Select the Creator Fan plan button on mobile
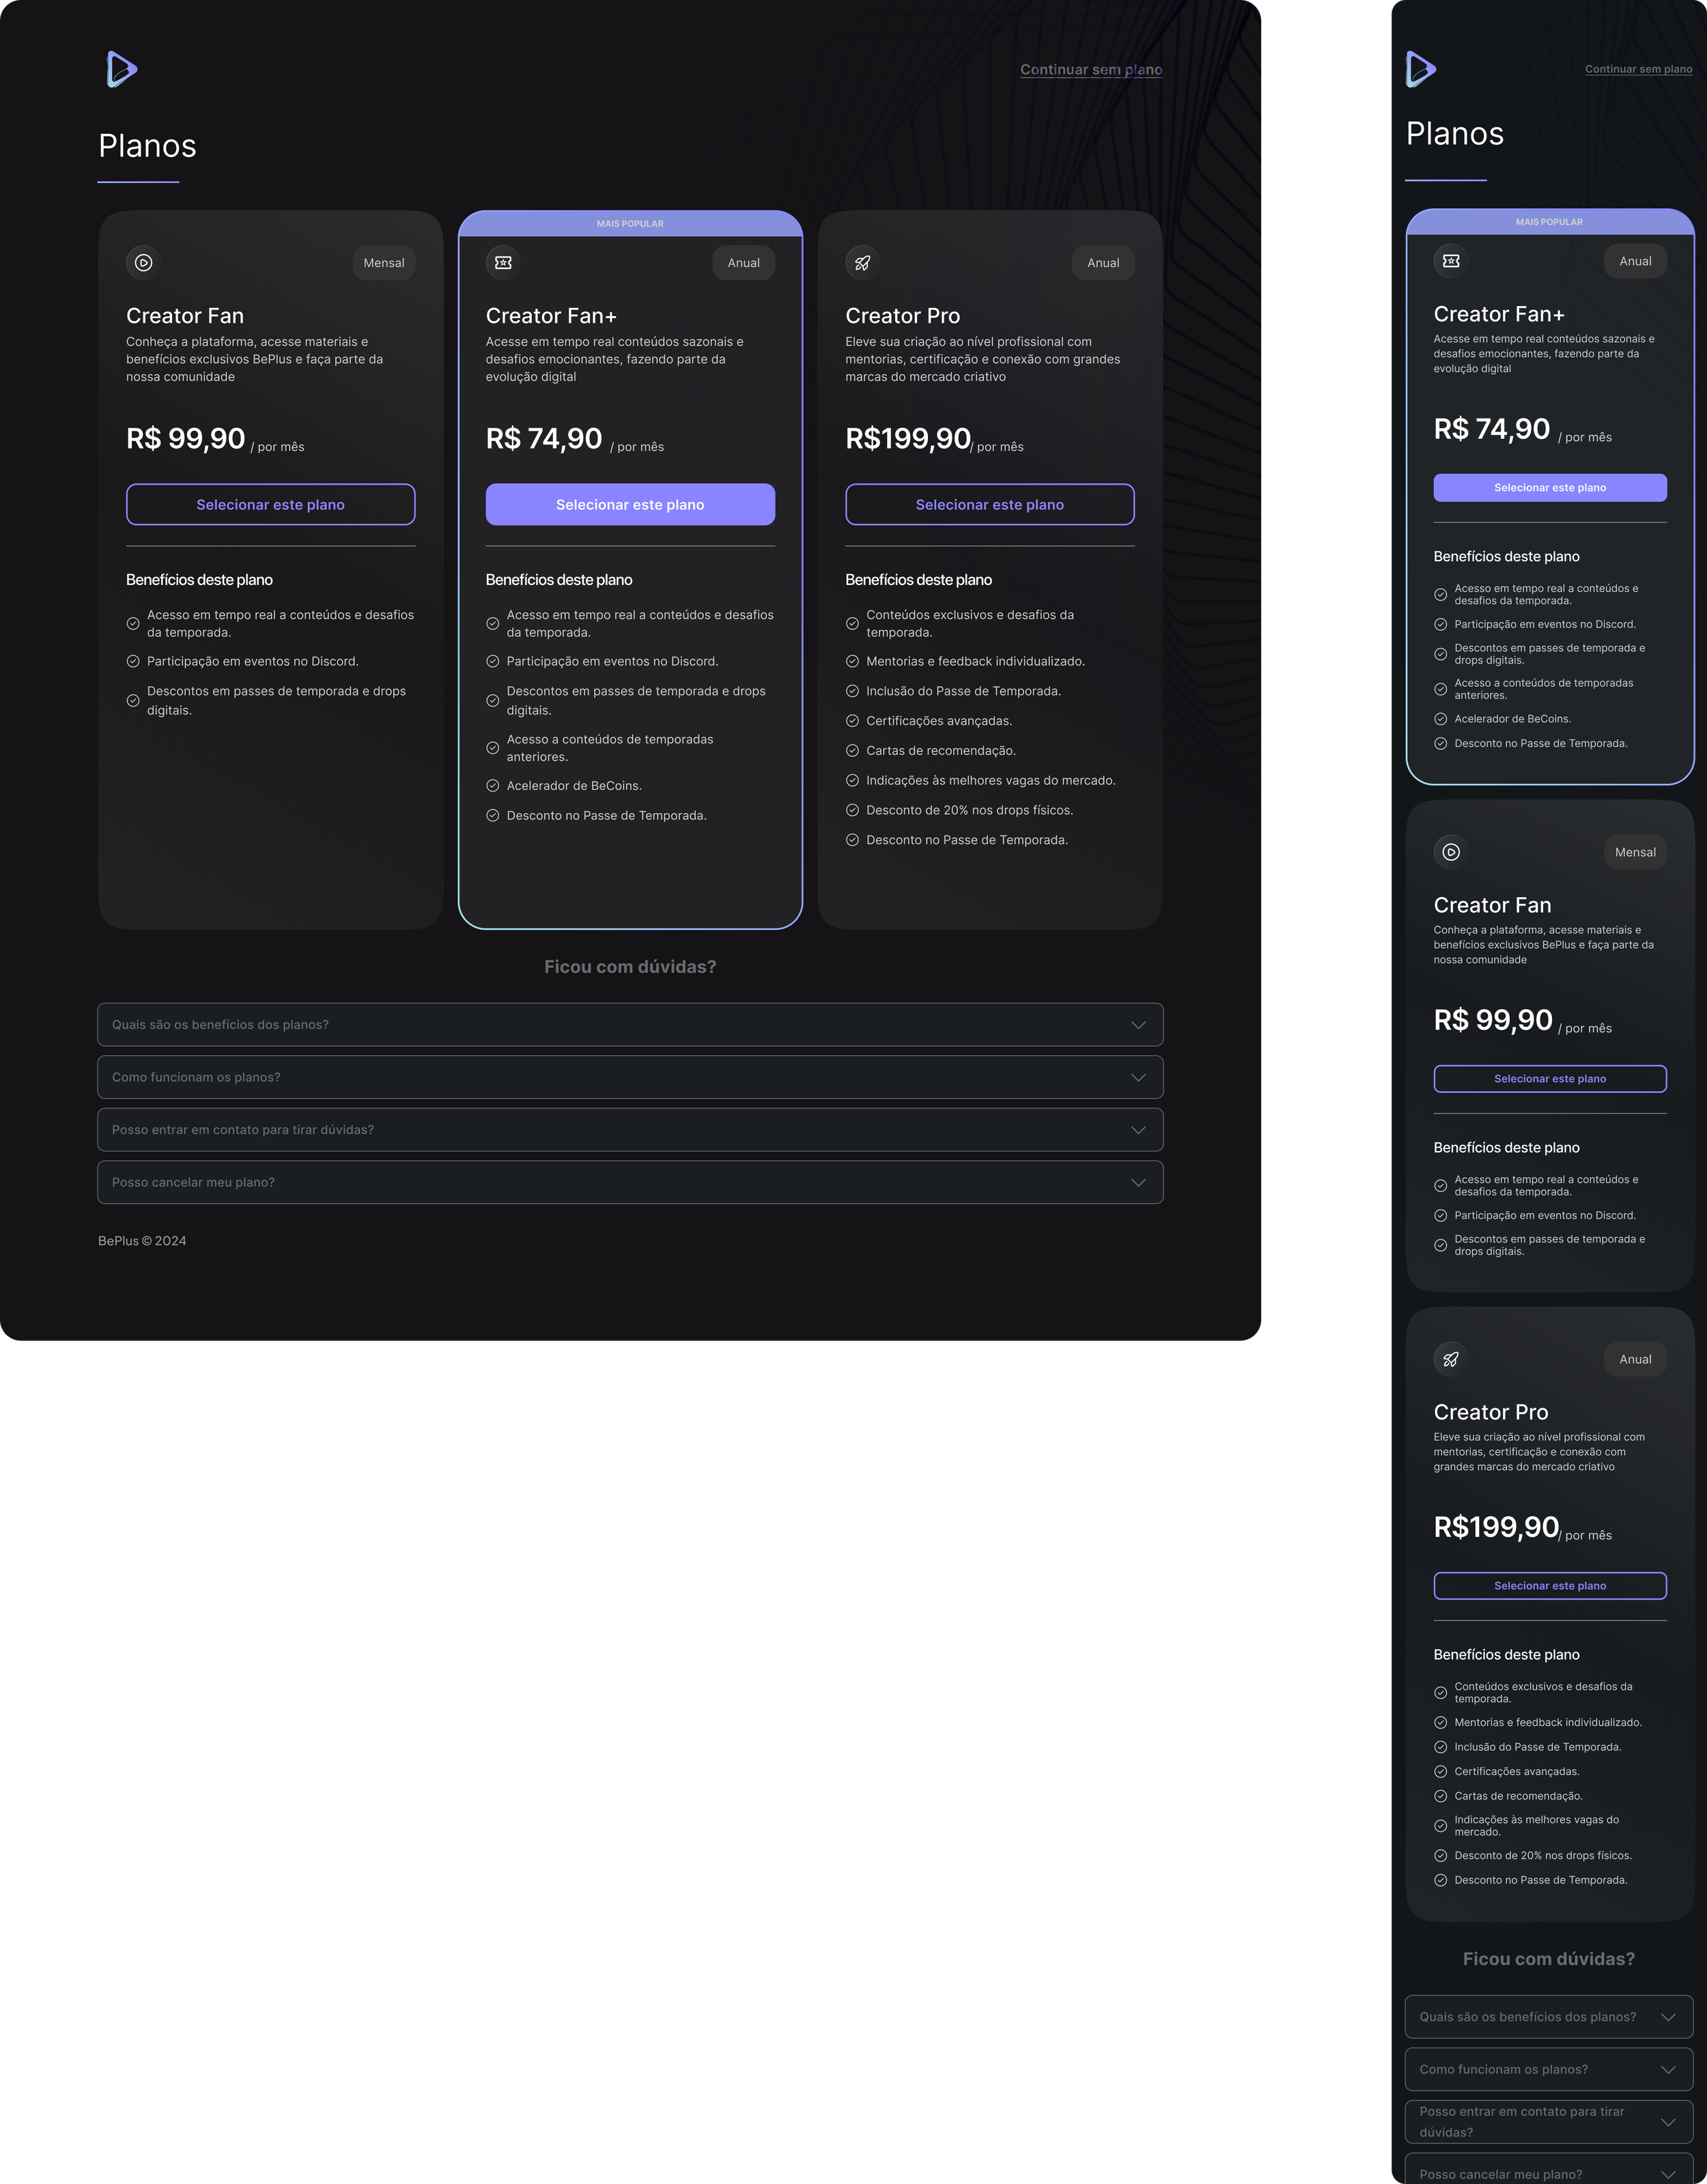 (x=1550, y=1079)
